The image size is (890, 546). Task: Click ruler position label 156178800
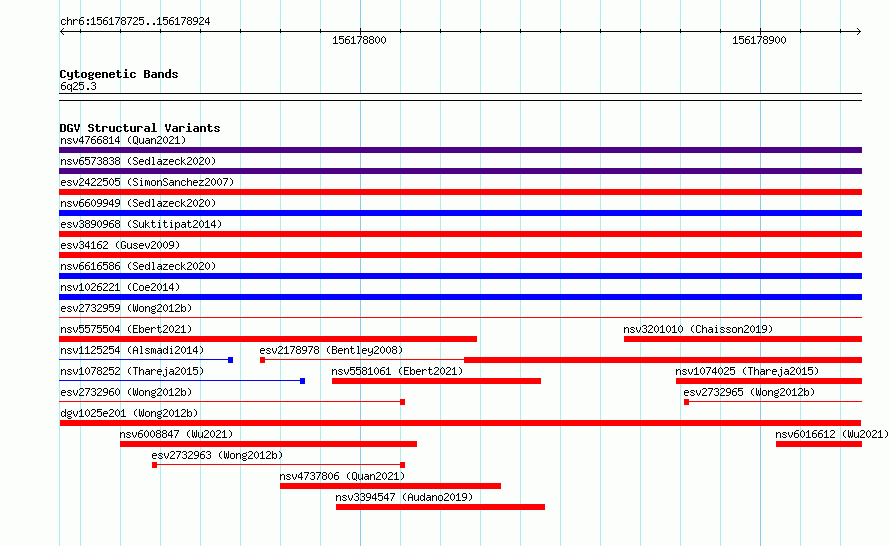click(x=359, y=40)
